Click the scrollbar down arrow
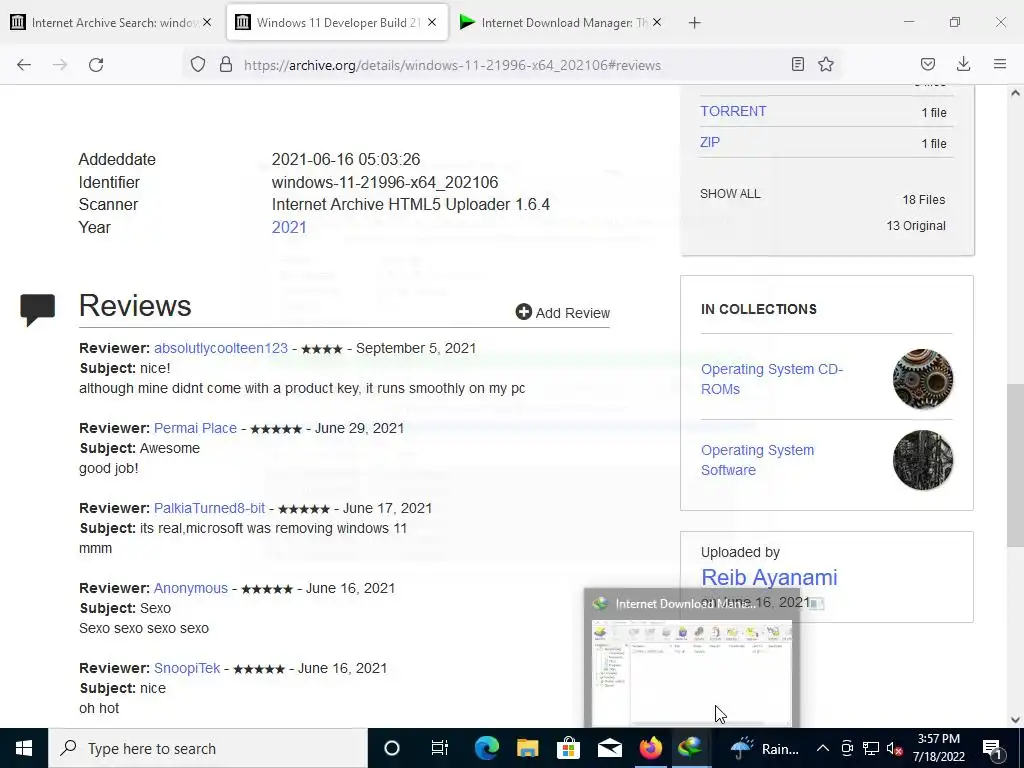Screen dimensions: 1024x768 point(1015,720)
